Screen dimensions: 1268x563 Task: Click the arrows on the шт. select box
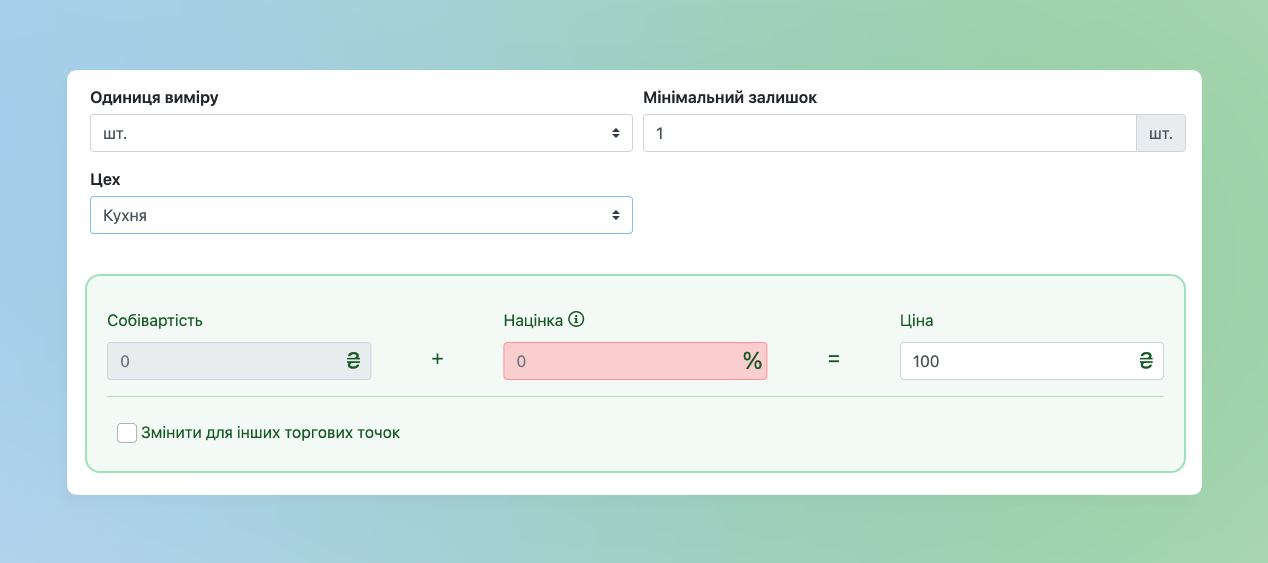(x=616, y=133)
